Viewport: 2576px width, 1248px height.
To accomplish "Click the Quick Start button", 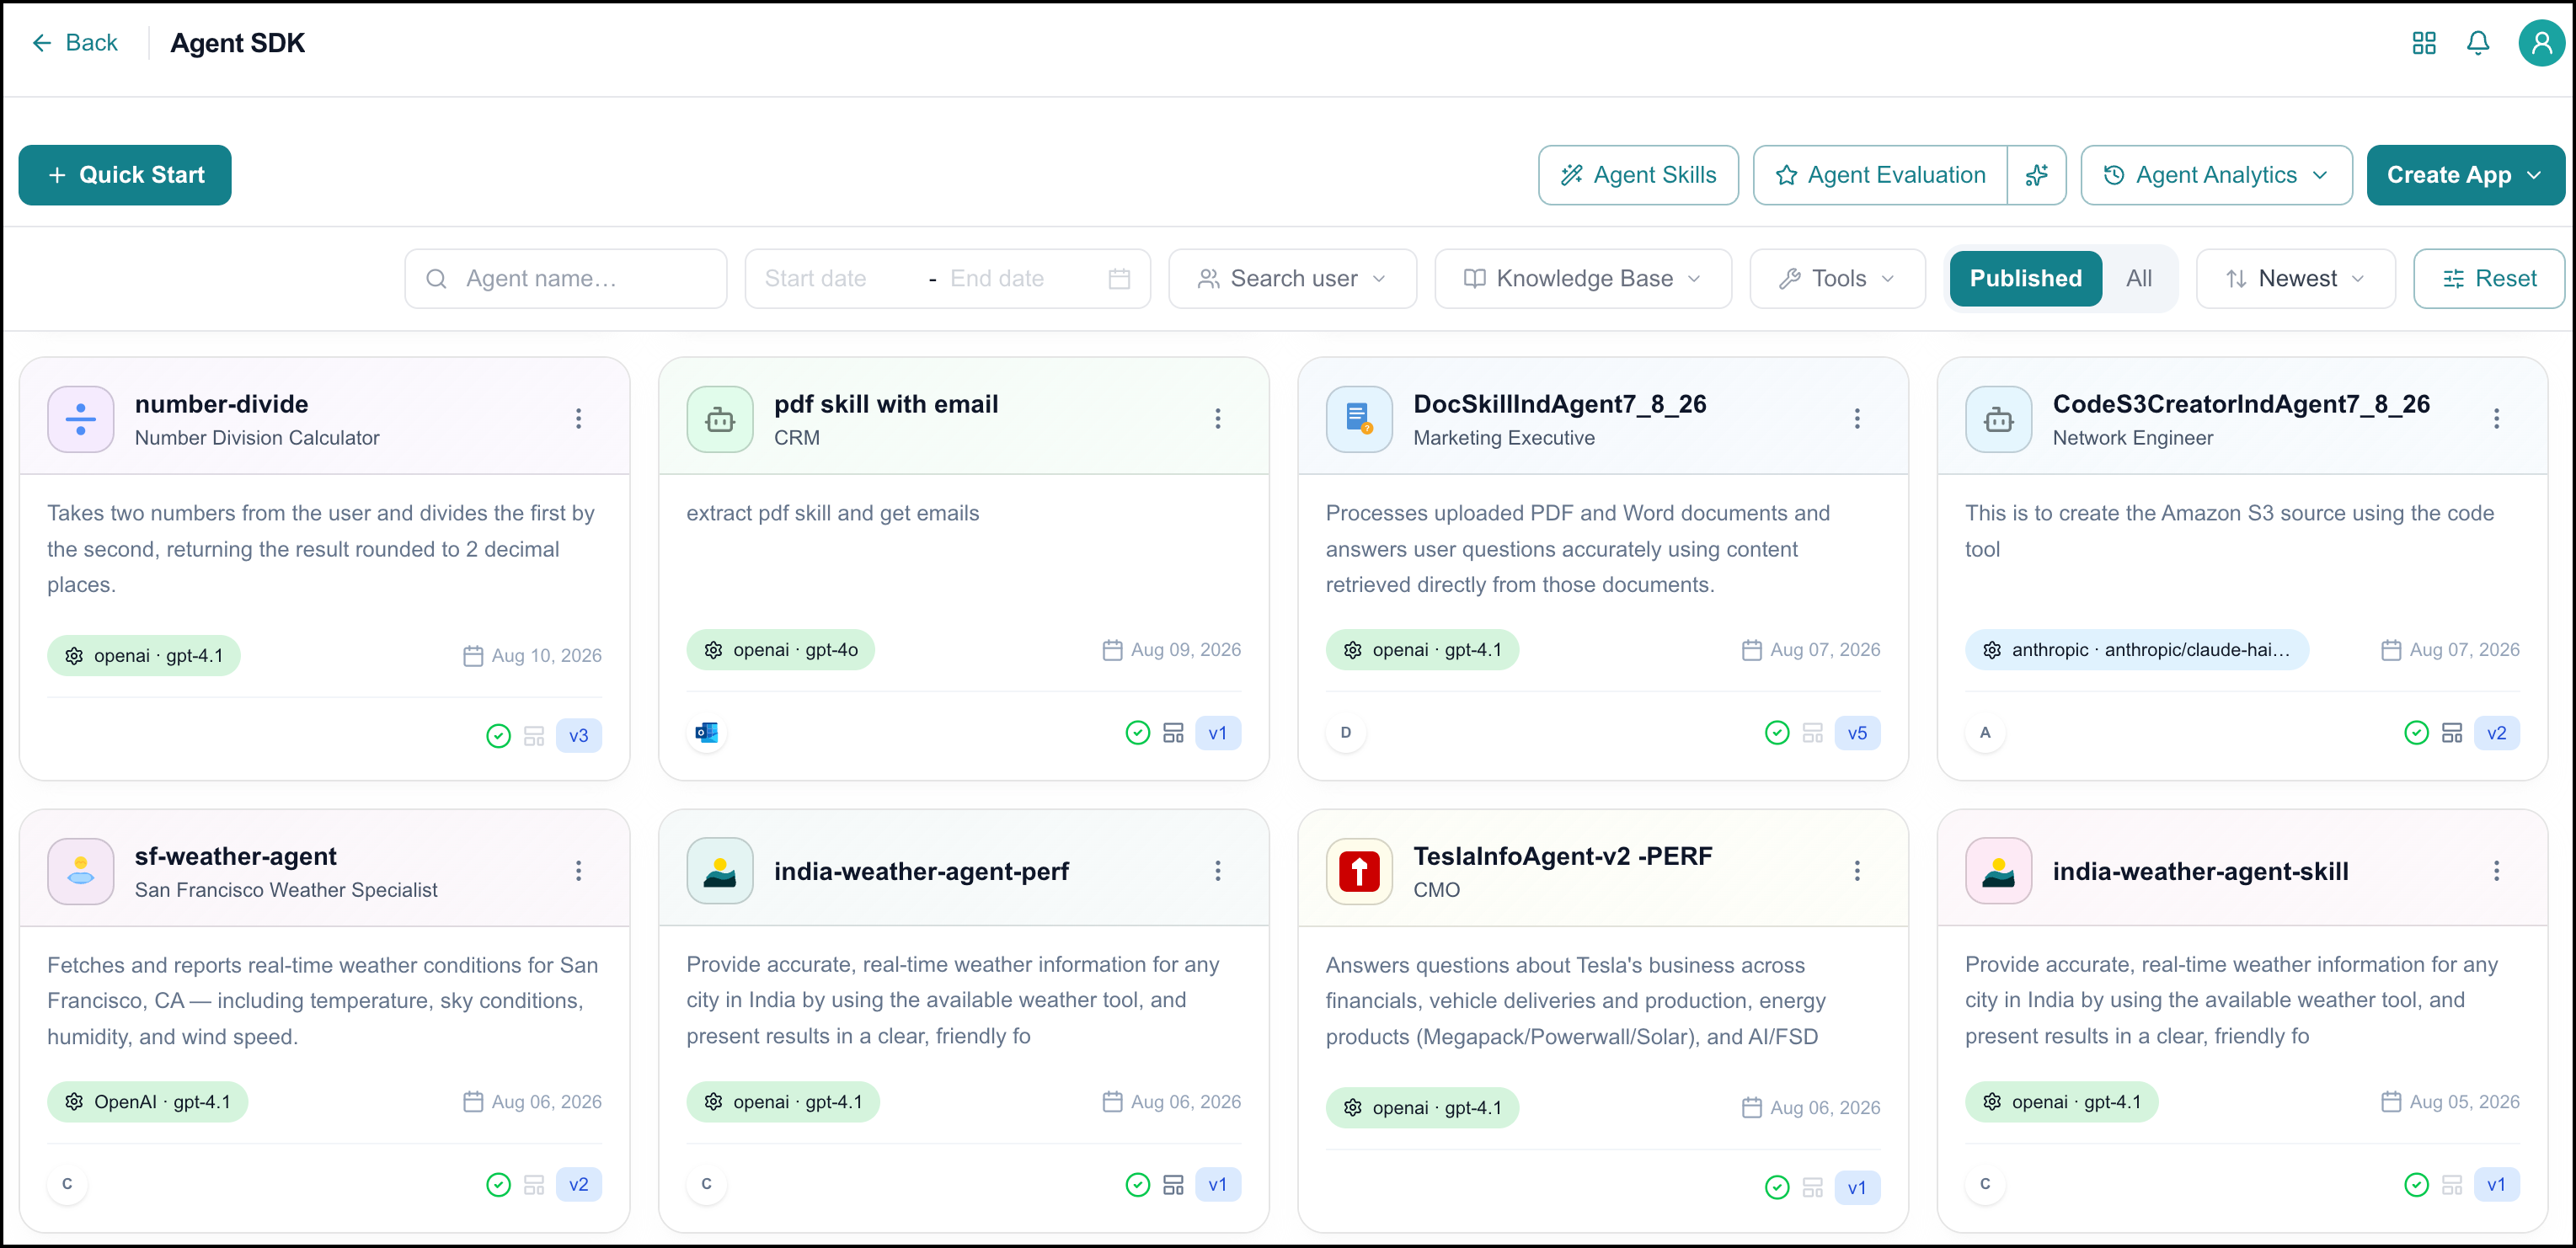I will point(125,175).
